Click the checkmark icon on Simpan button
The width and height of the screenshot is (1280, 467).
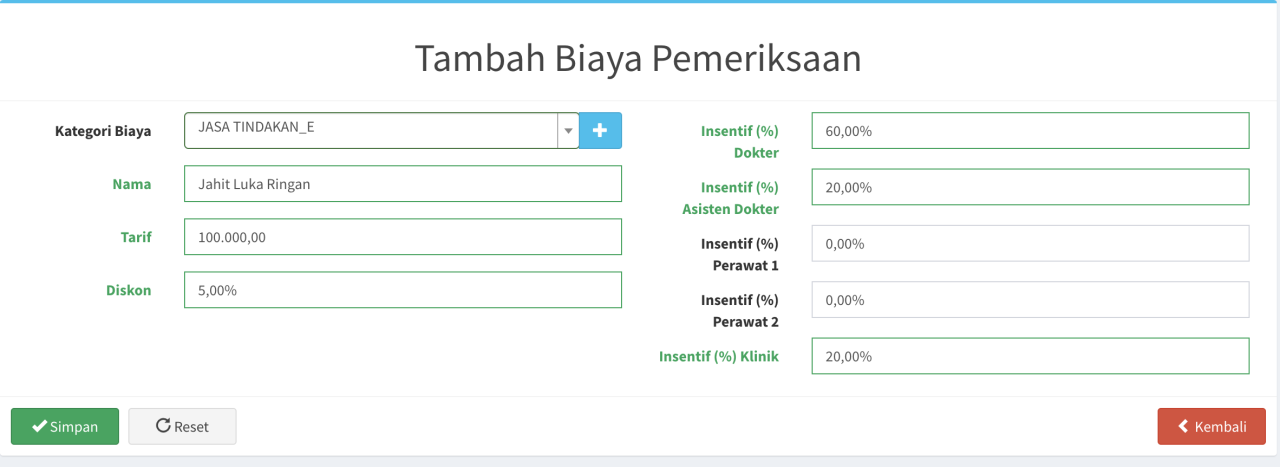(40, 426)
